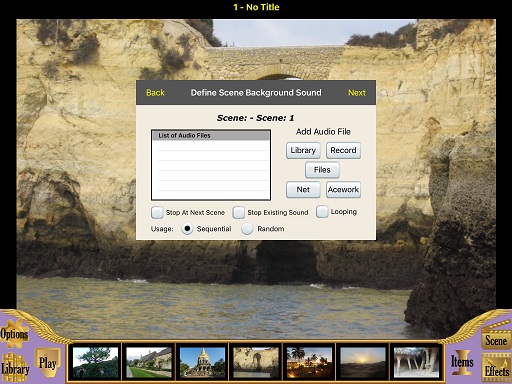This screenshot has width=512, height=384.
Task: Toggle Stop Existing Sound checkbox
Action: pos(238,212)
